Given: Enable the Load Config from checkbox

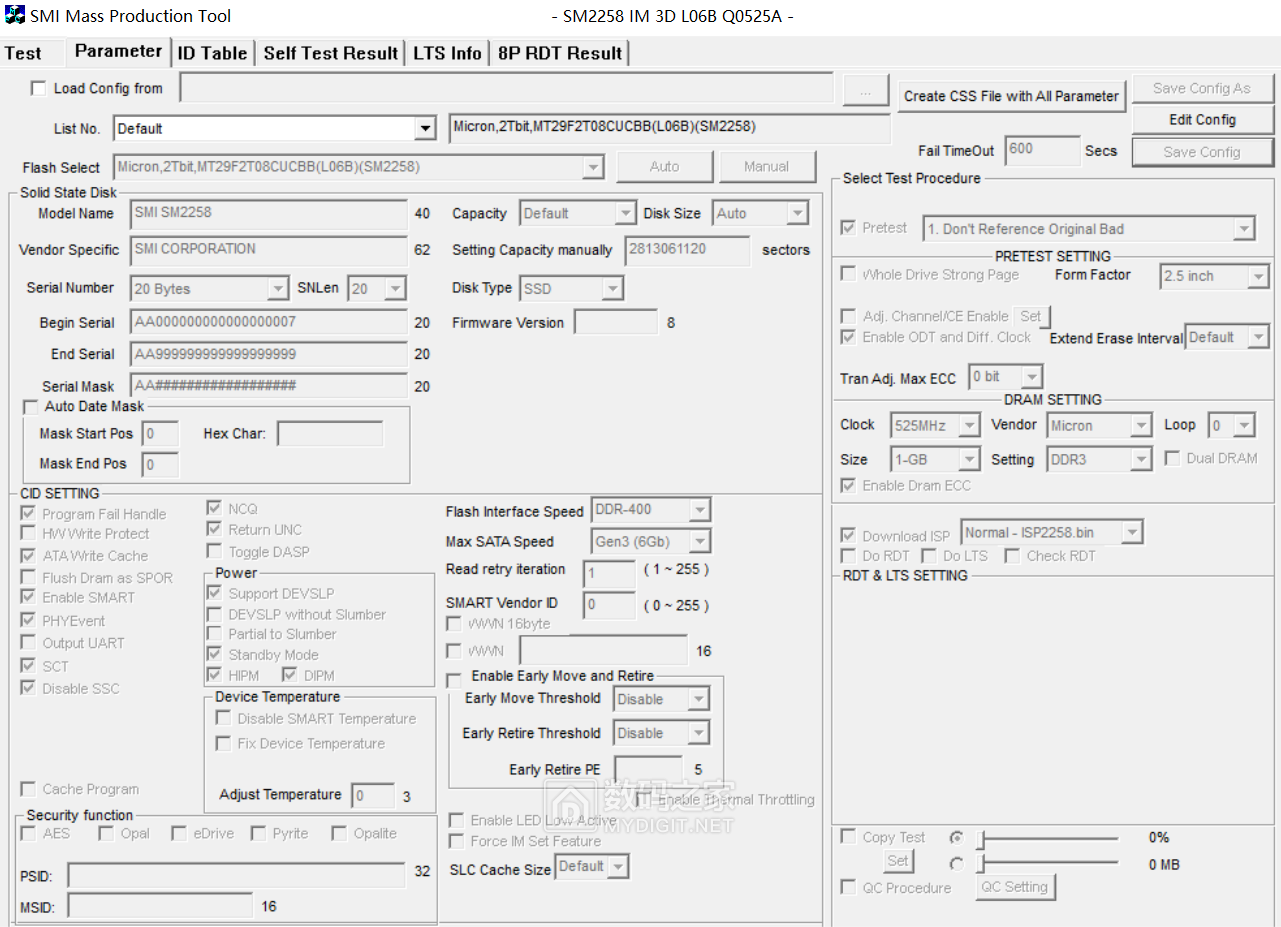Looking at the screenshot, I should click(38, 88).
